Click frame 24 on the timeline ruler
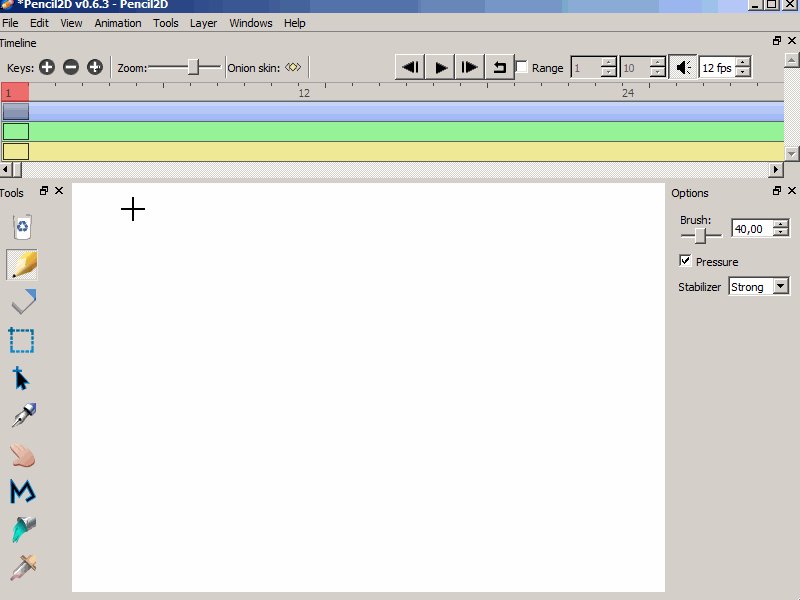 click(628, 93)
